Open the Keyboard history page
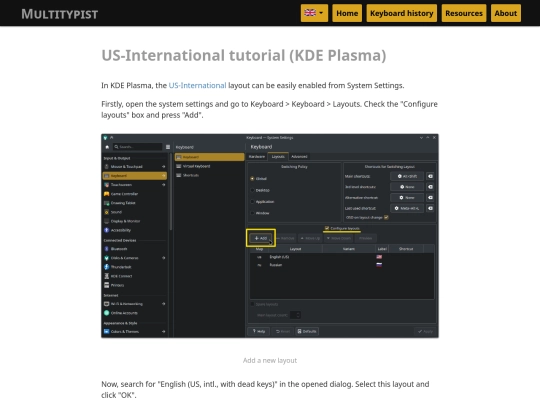 (402, 13)
